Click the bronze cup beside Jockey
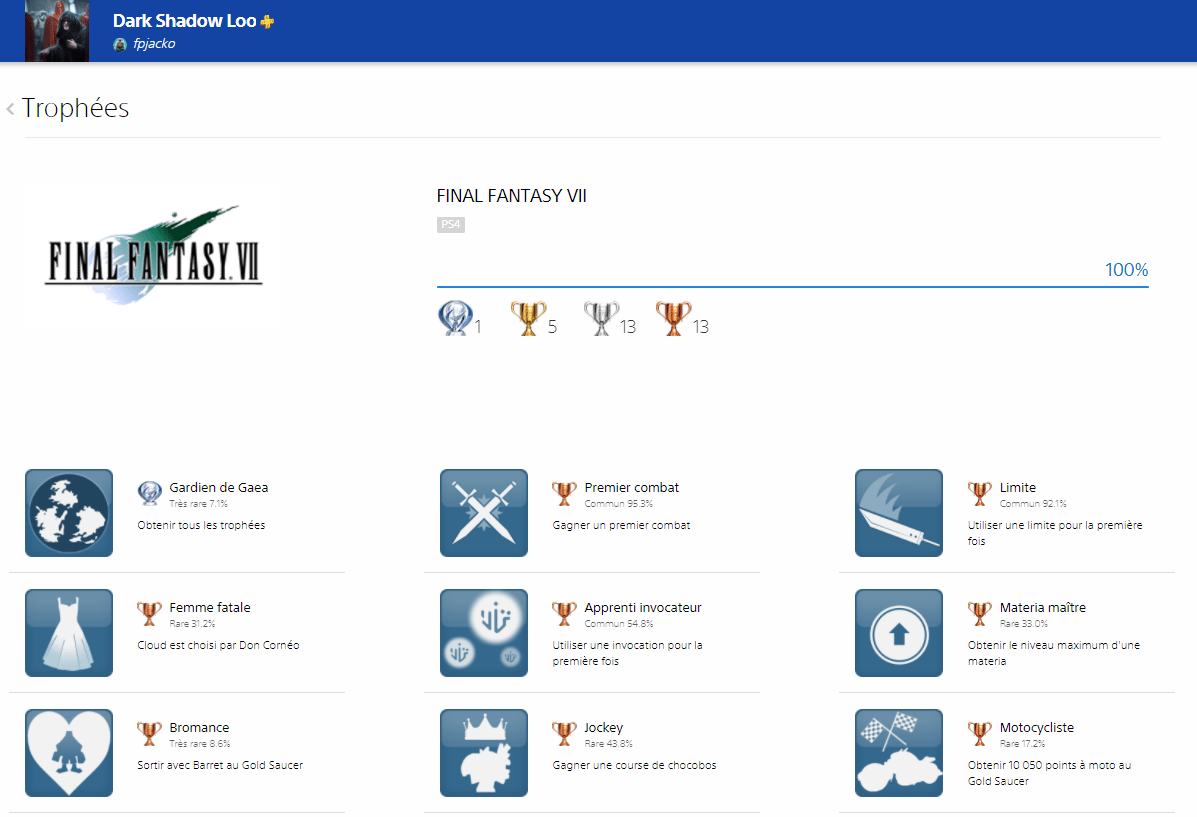Image resolution: width=1197 pixels, height=817 pixels. pyautogui.click(x=564, y=733)
